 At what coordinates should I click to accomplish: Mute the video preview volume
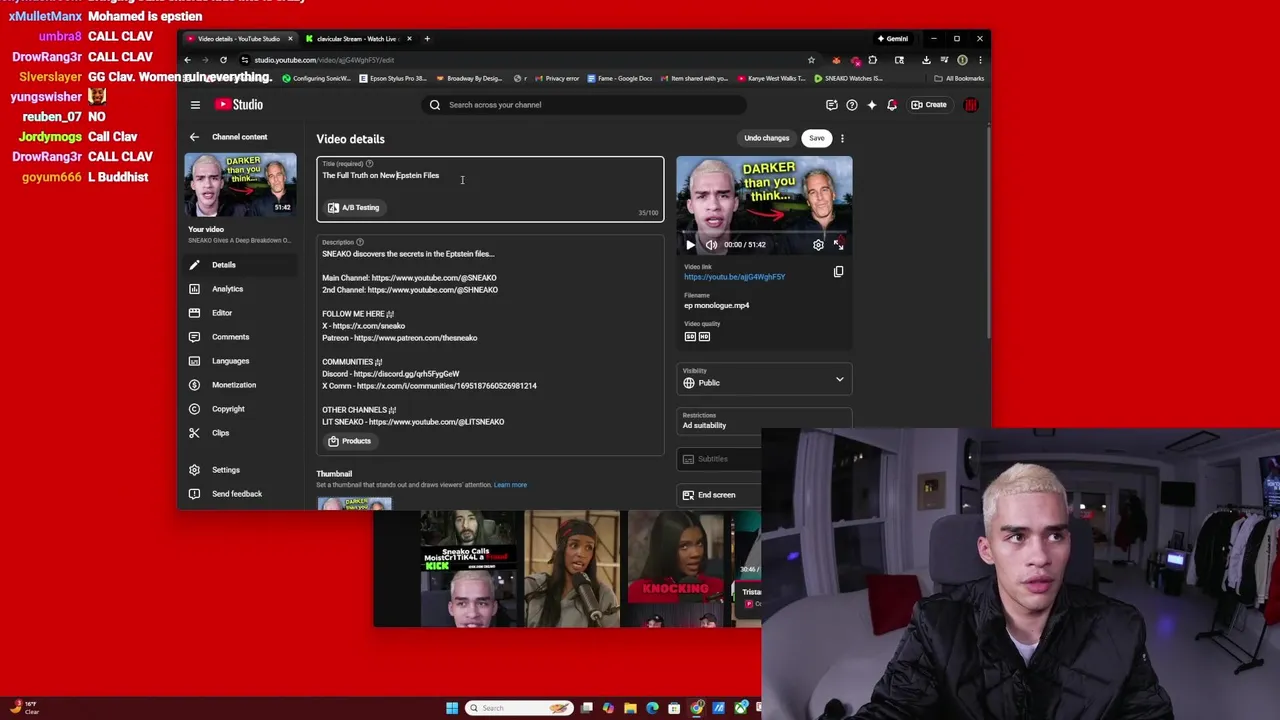point(711,245)
